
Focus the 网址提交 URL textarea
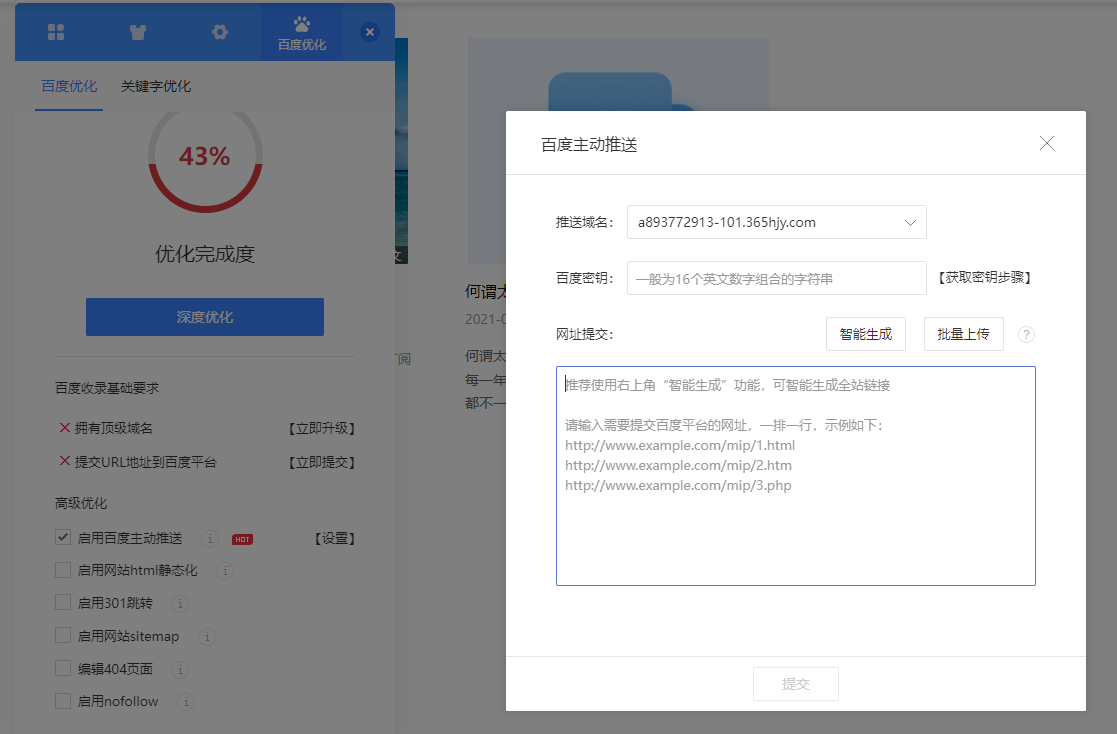click(x=796, y=476)
